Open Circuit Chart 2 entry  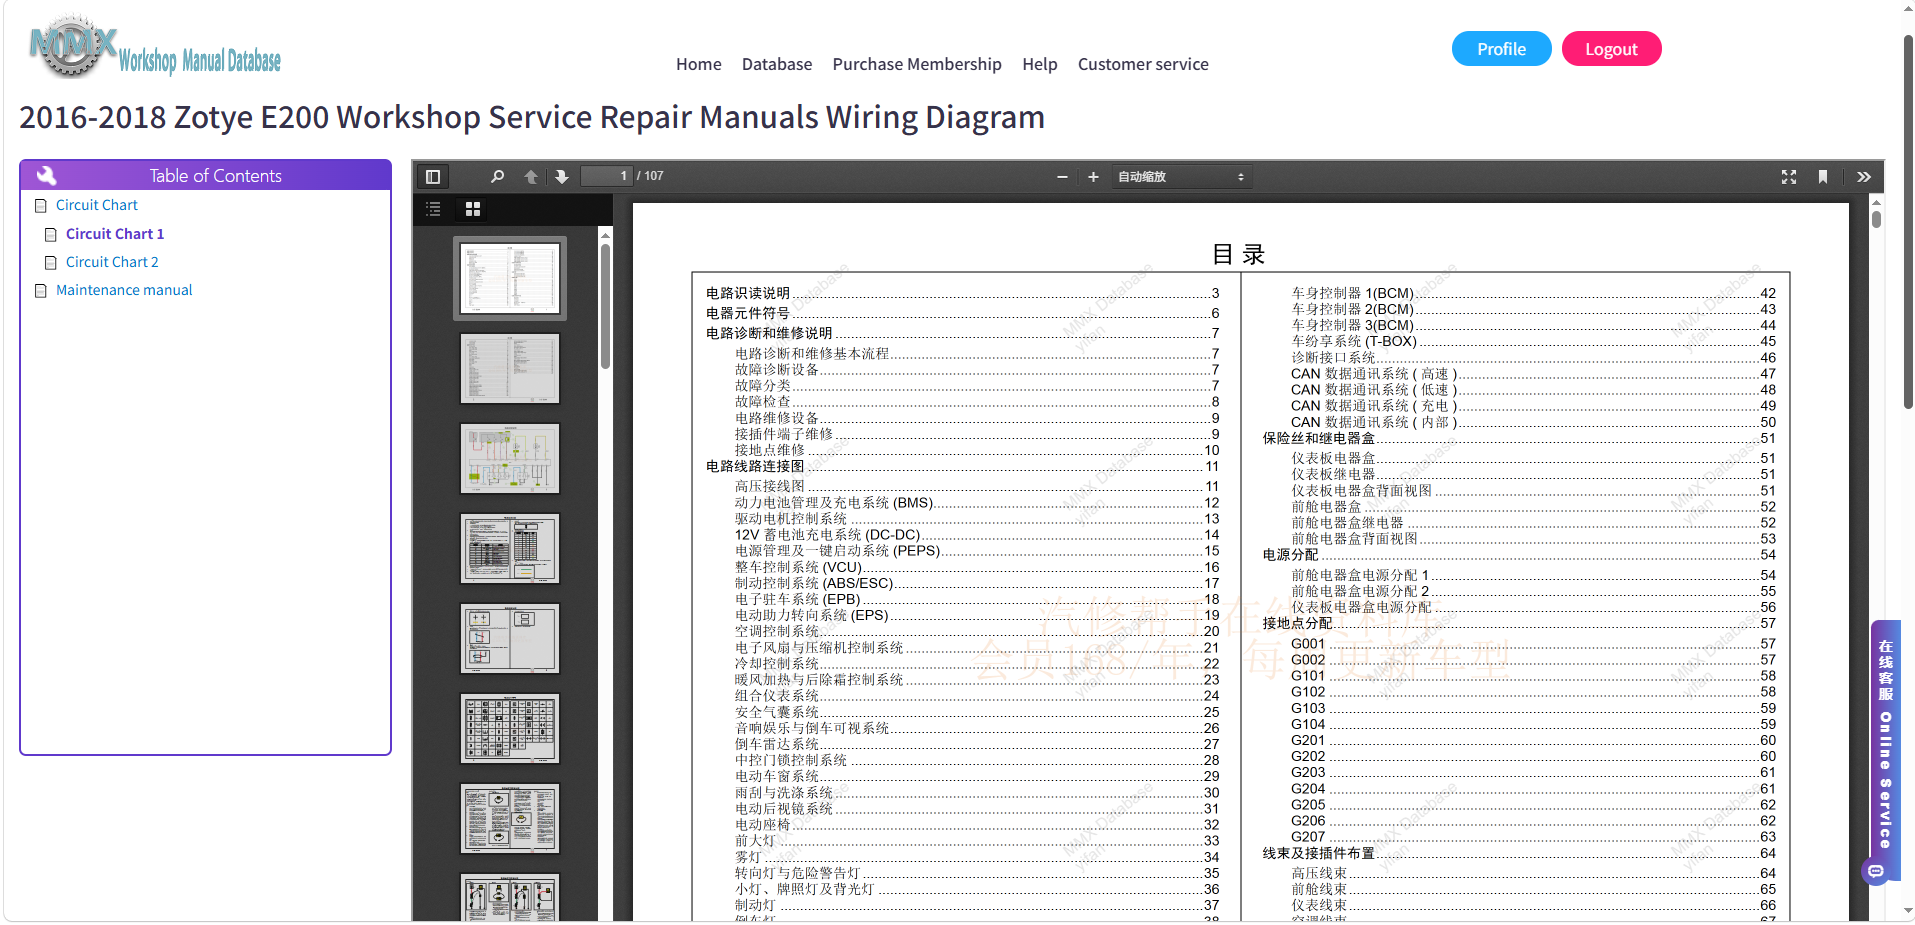click(x=112, y=262)
